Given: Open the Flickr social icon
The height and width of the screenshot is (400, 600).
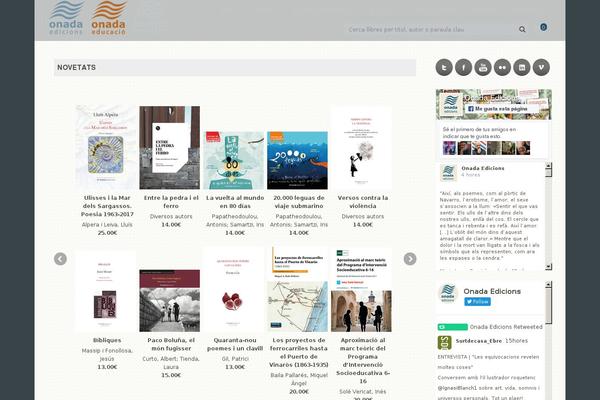Looking at the screenshot, I should [x=502, y=67].
